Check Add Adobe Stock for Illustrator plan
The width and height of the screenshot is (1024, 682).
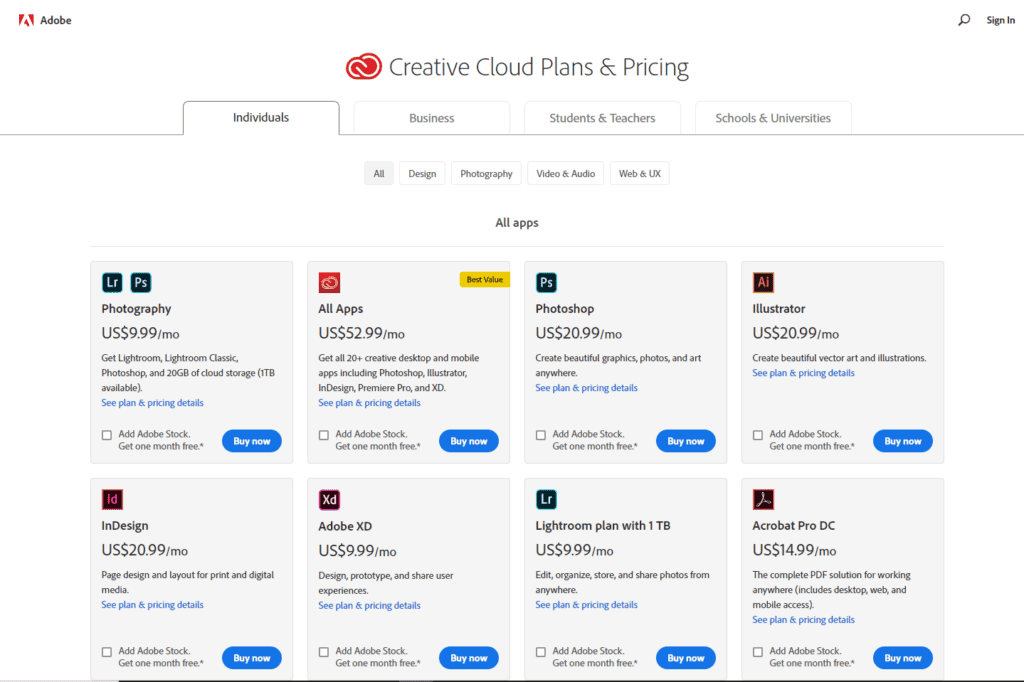click(758, 435)
